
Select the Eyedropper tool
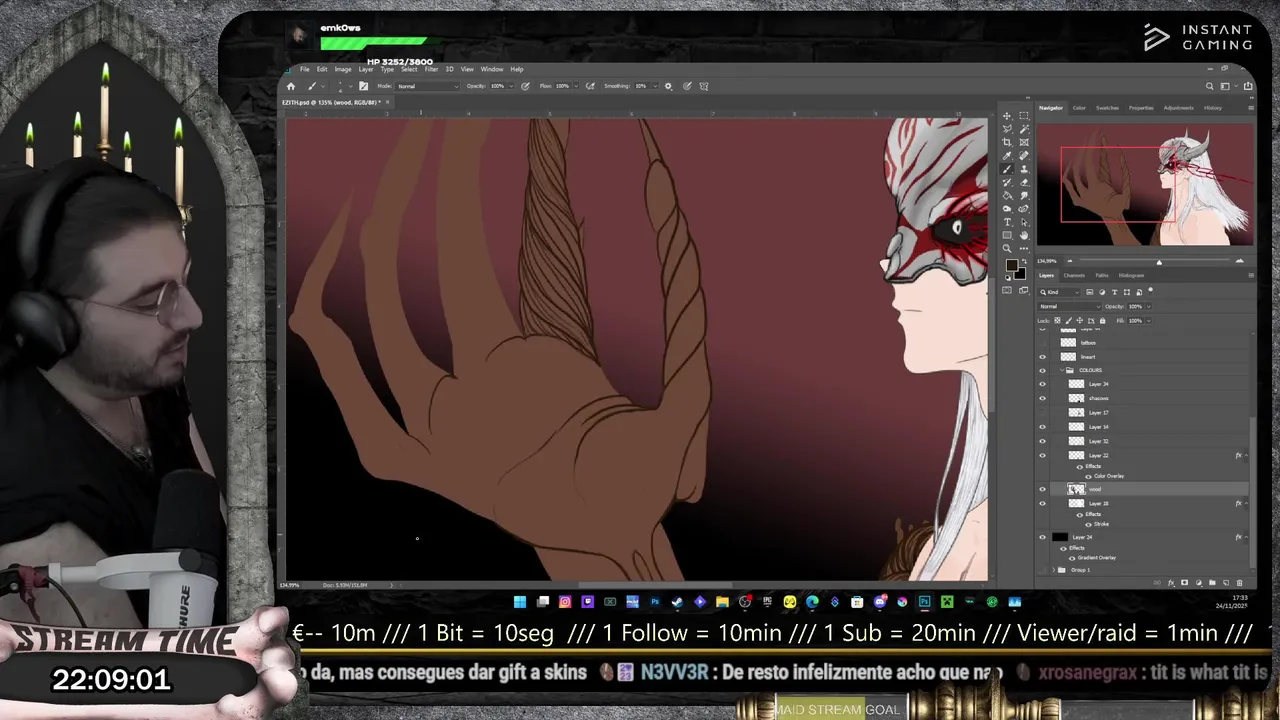[1007, 156]
